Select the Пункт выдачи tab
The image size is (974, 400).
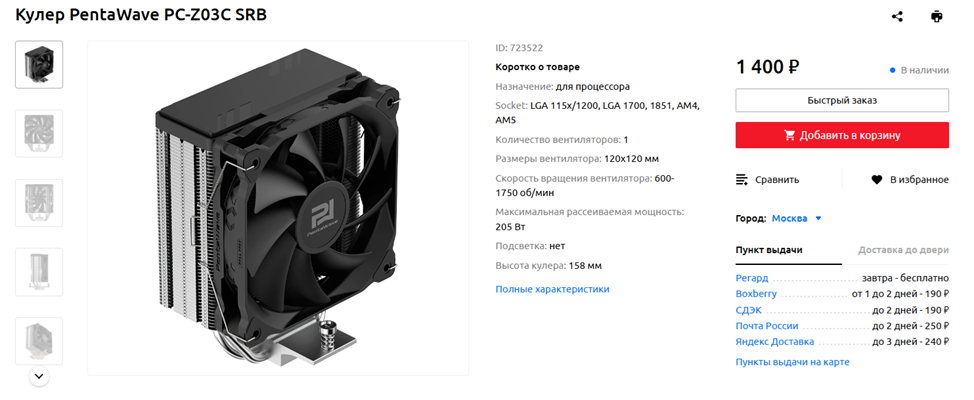tap(769, 250)
